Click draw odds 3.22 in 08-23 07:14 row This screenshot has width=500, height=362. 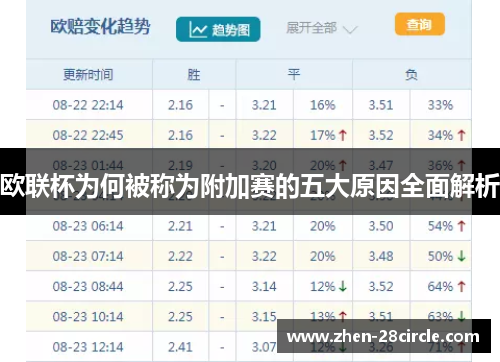[x=264, y=256]
